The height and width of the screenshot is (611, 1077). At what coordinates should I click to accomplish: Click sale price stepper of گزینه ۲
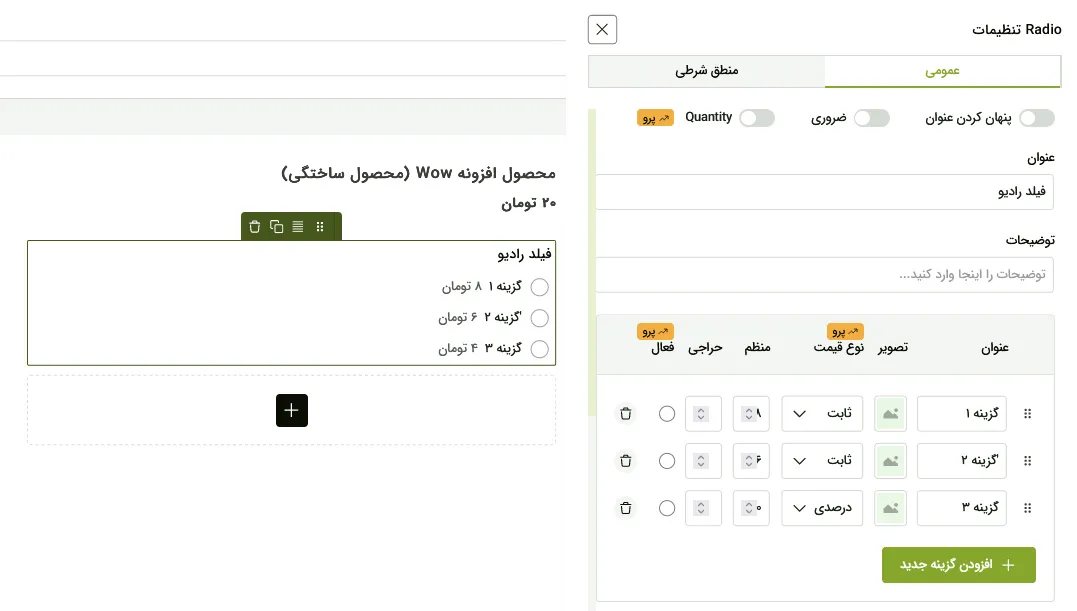tap(701, 461)
